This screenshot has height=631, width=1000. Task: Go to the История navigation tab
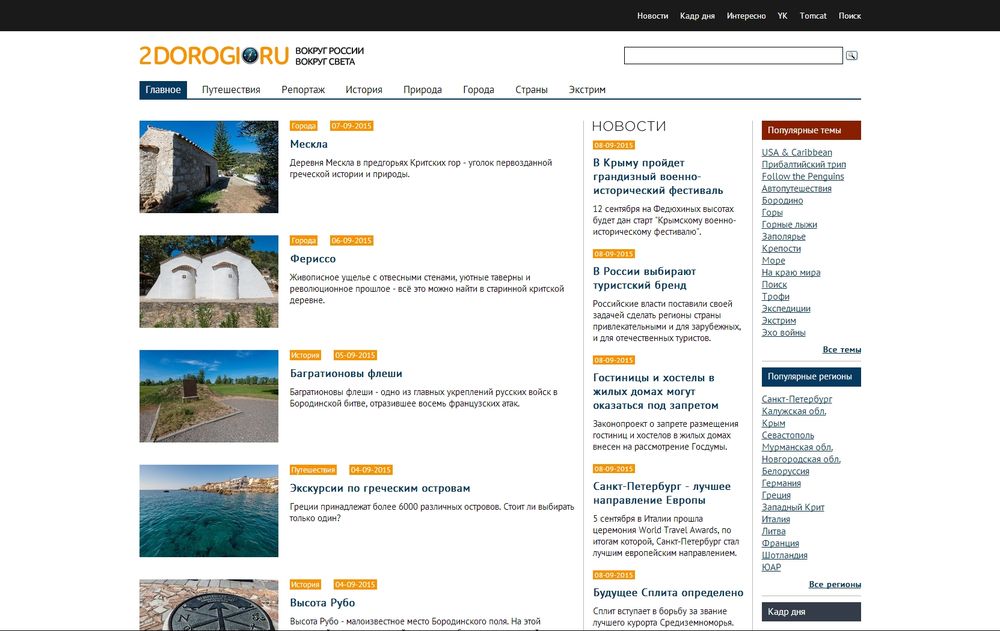(364, 90)
